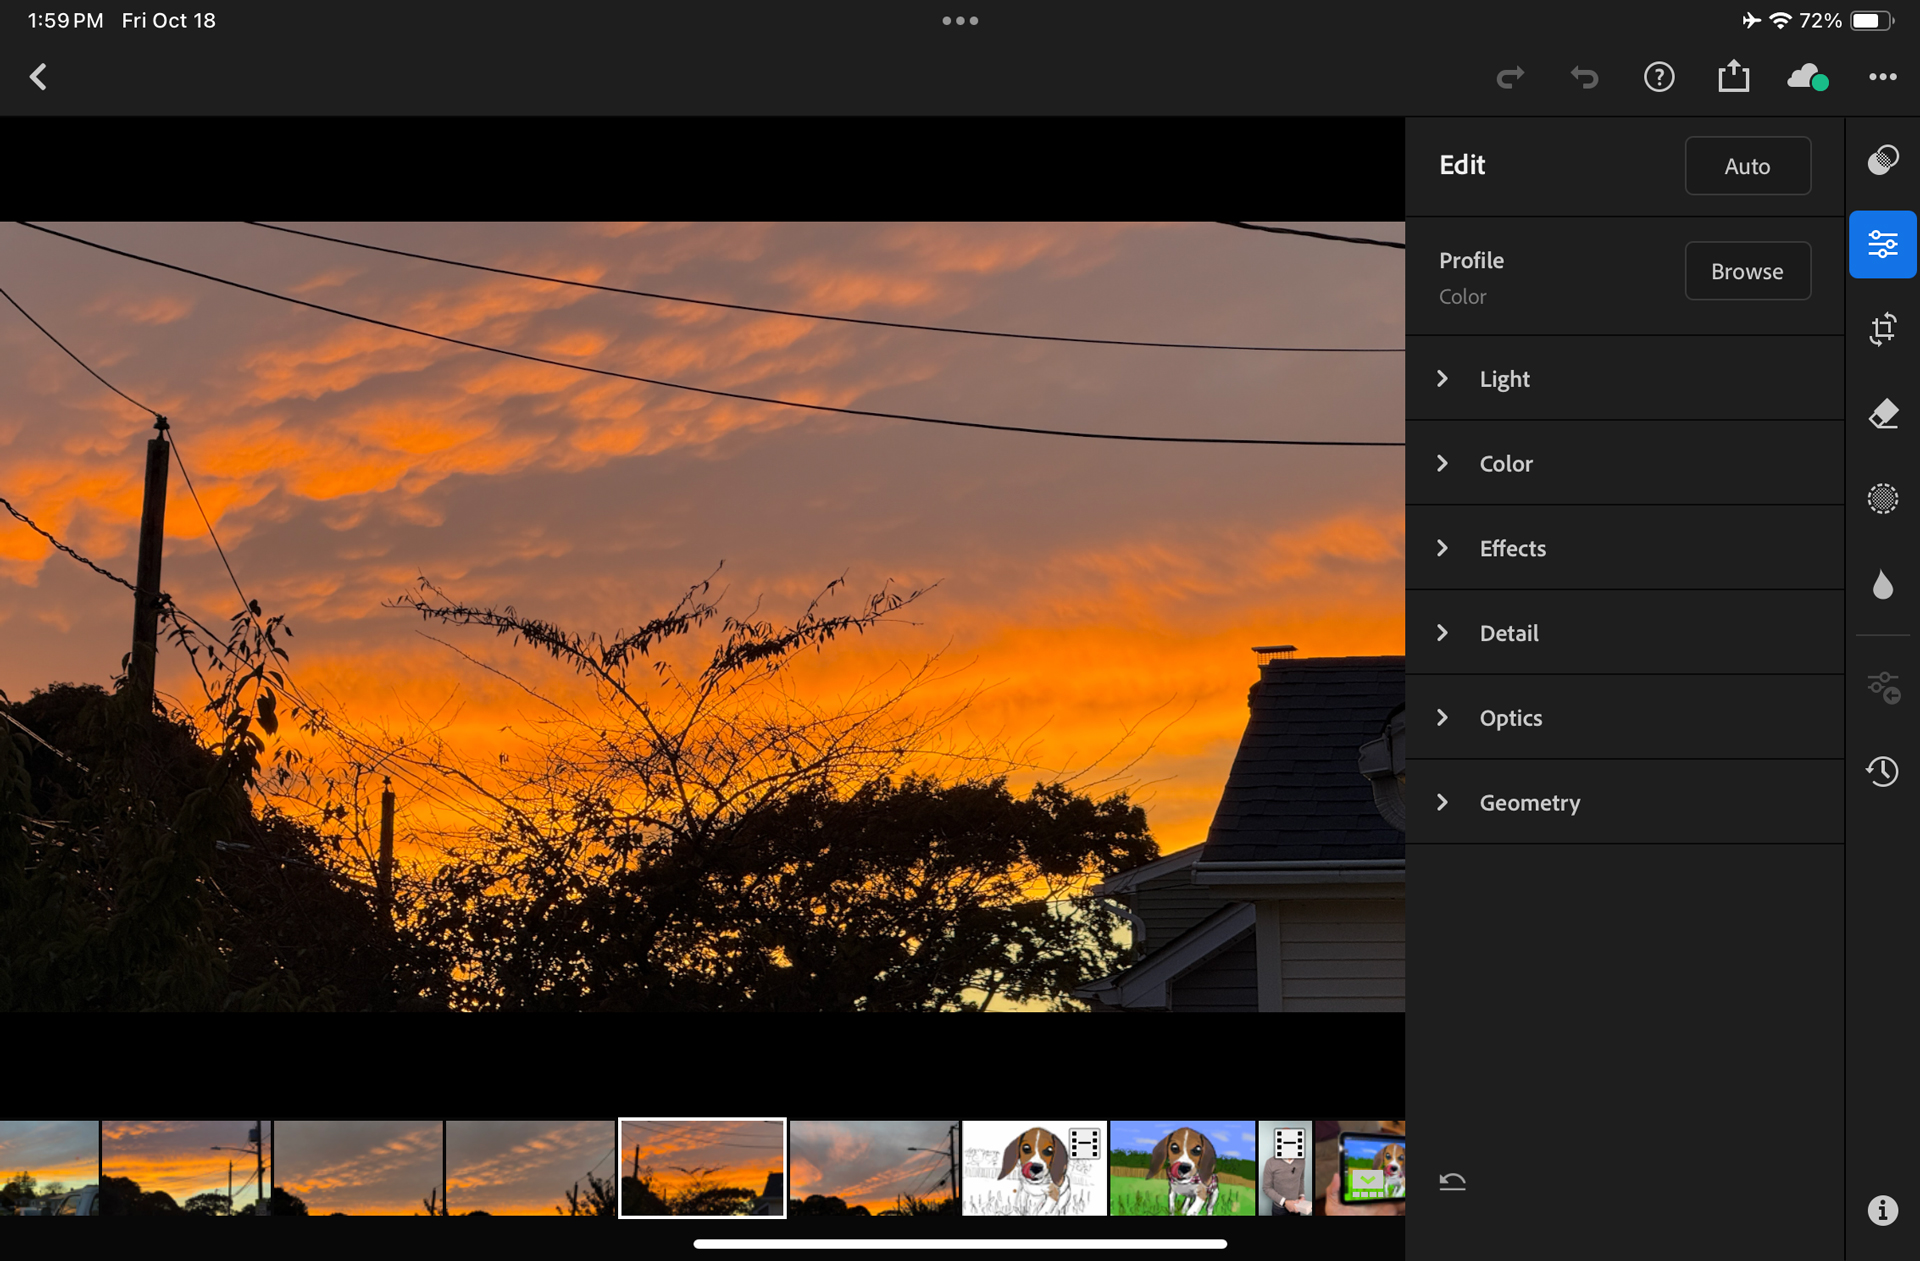Select the sunset thumbnail in filmstrip
The height and width of the screenshot is (1261, 1920).
(x=700, y=1168)
